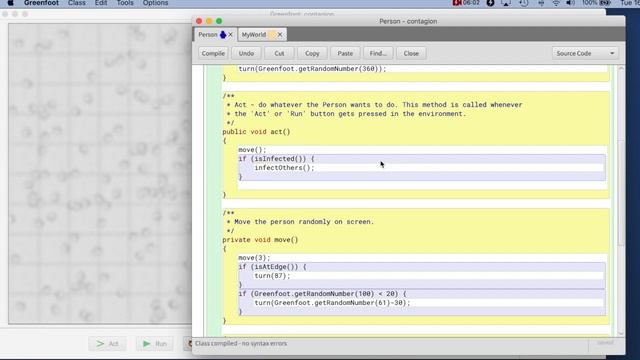The image size is (640, 360).
Task: Open the volume control icon
Action: pos(571,3)
